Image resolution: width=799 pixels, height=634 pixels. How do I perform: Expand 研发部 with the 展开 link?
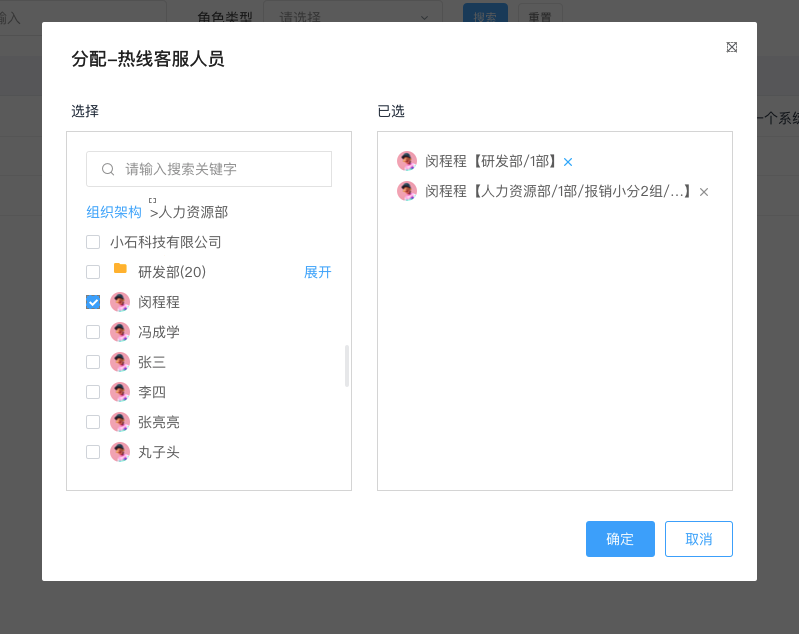pyautogui.click(x=317, y=272)
